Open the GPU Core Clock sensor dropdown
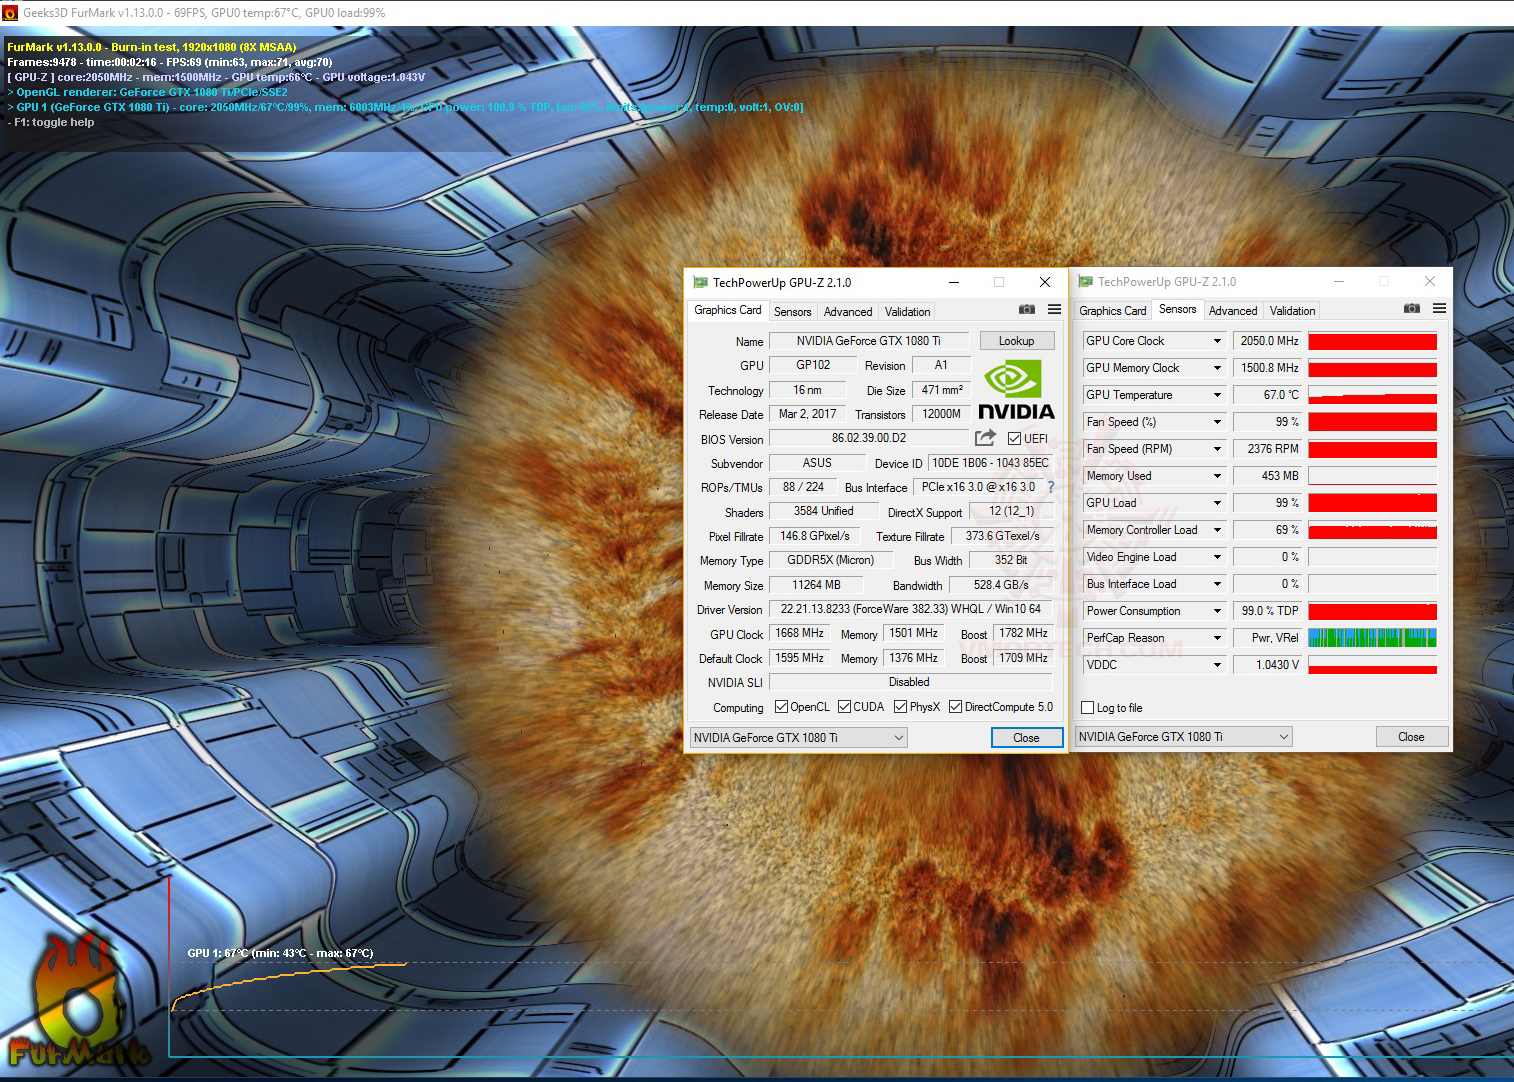This screenshot has width=1514, height=1082. 1217,341
